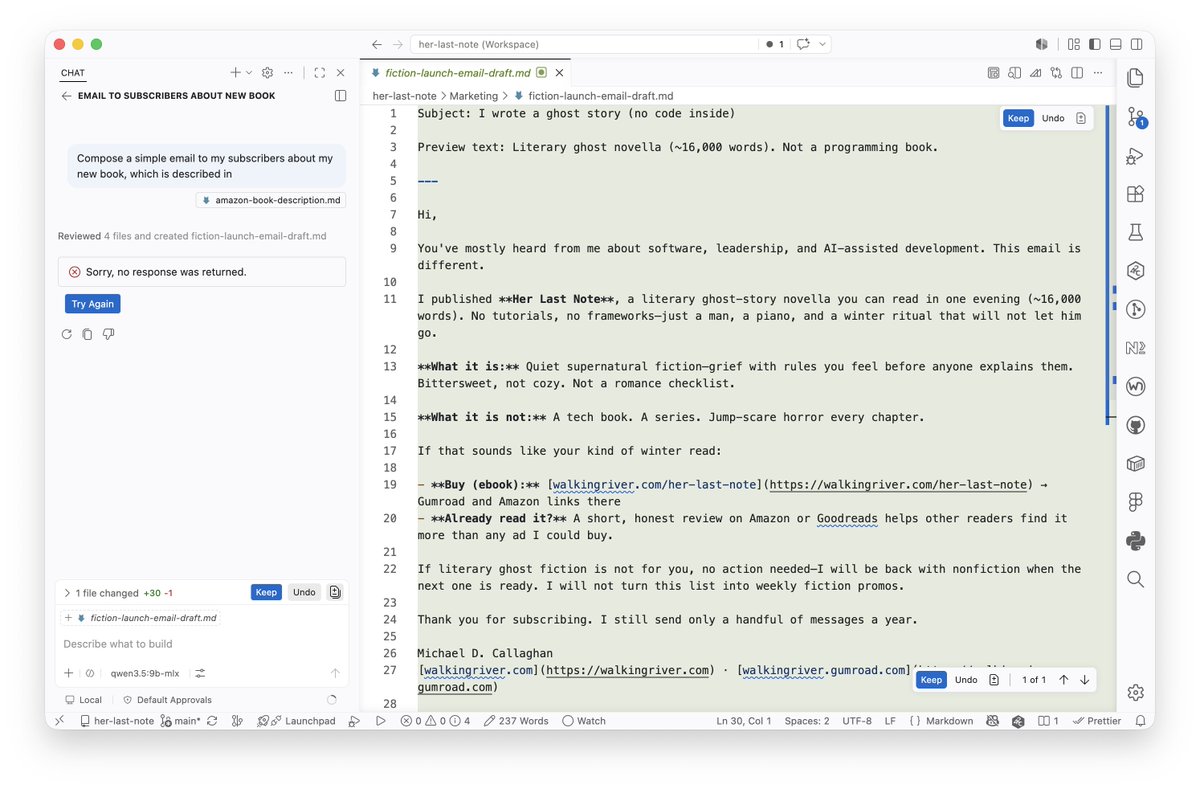Screen dimensions: 1200x789
Task: Click Marketing breadcrumb folder
Action: (x=473, y=96)
